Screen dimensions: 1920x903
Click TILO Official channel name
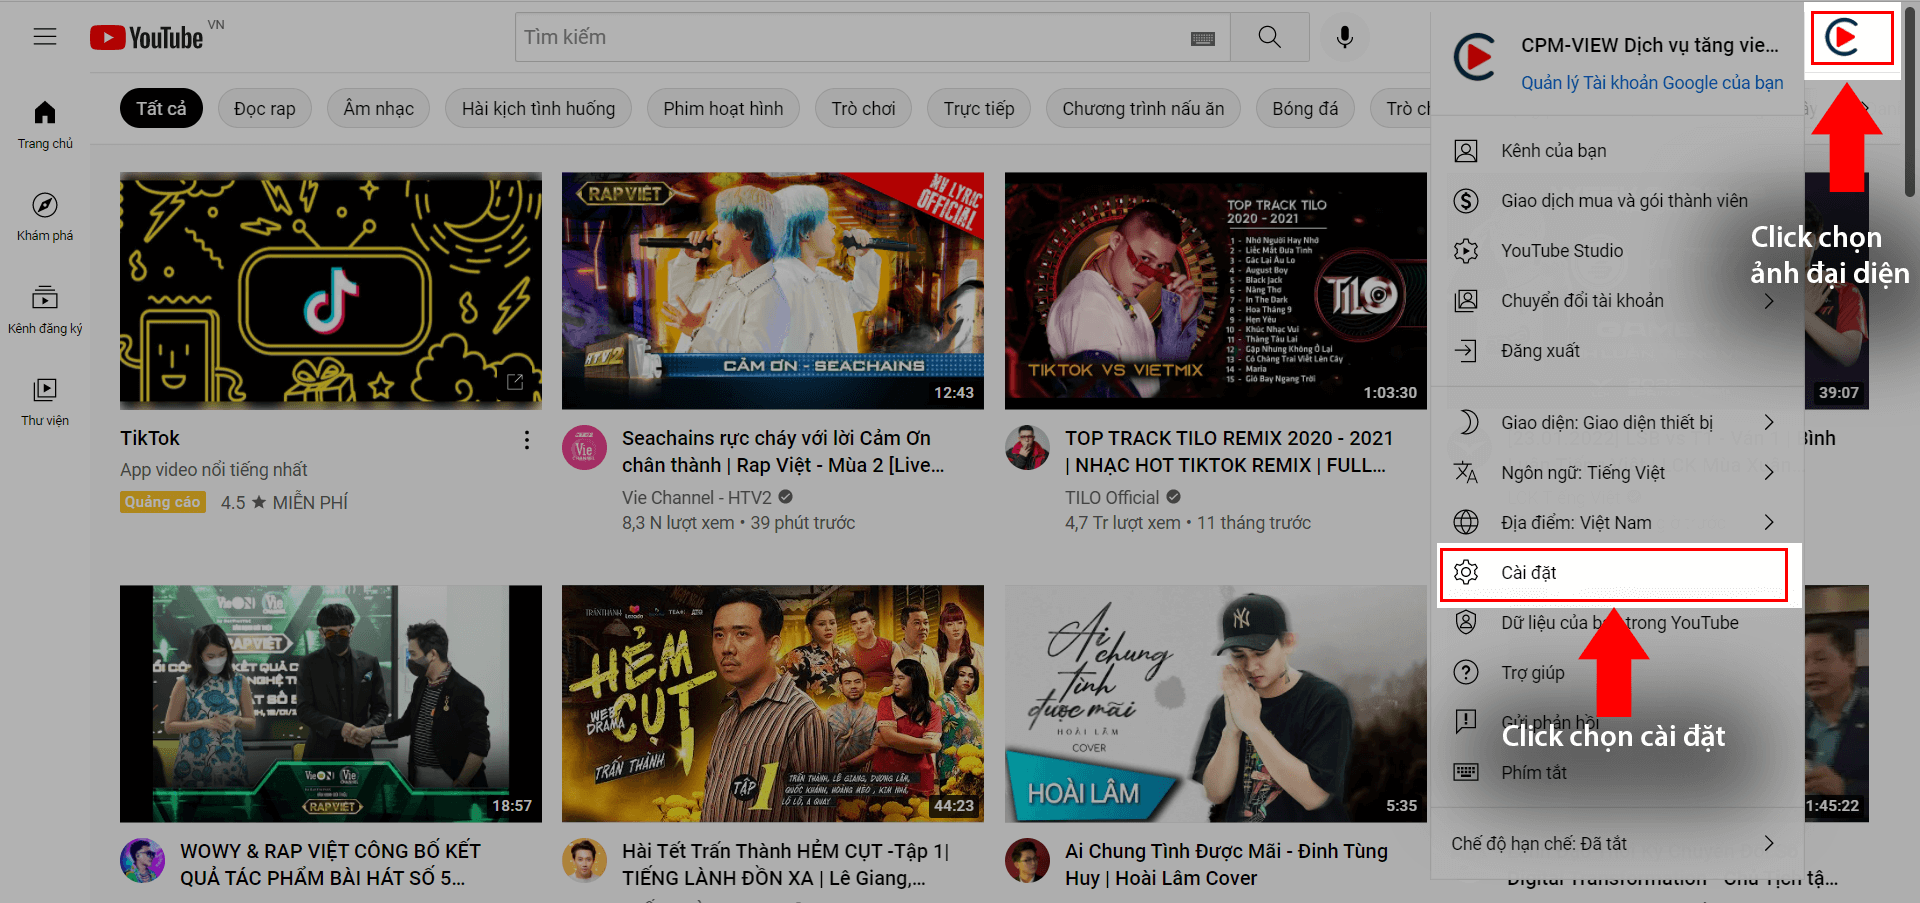coord(1112,498)
